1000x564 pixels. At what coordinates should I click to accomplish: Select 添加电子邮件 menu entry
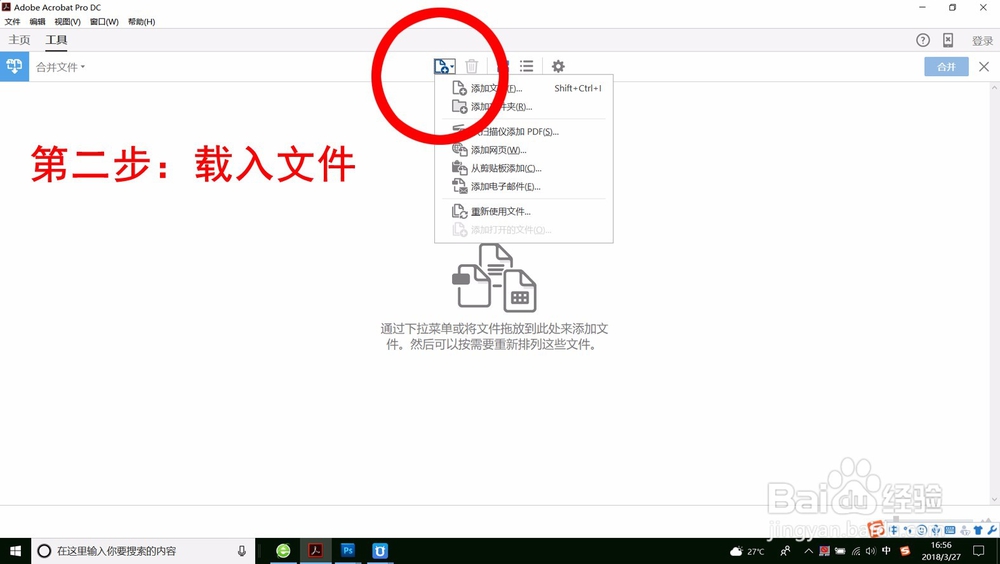[524, 186]
